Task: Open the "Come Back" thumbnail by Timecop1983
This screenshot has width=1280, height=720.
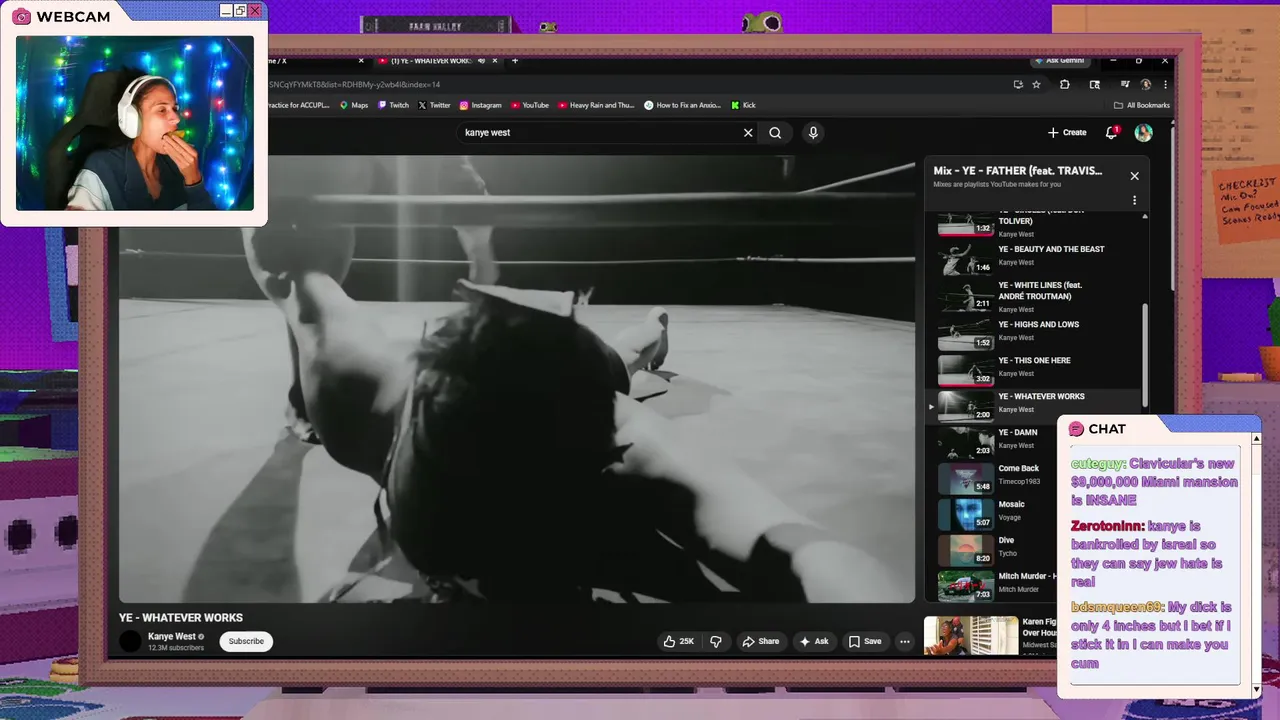Action: pyautogui.click(x=966, y=478)
